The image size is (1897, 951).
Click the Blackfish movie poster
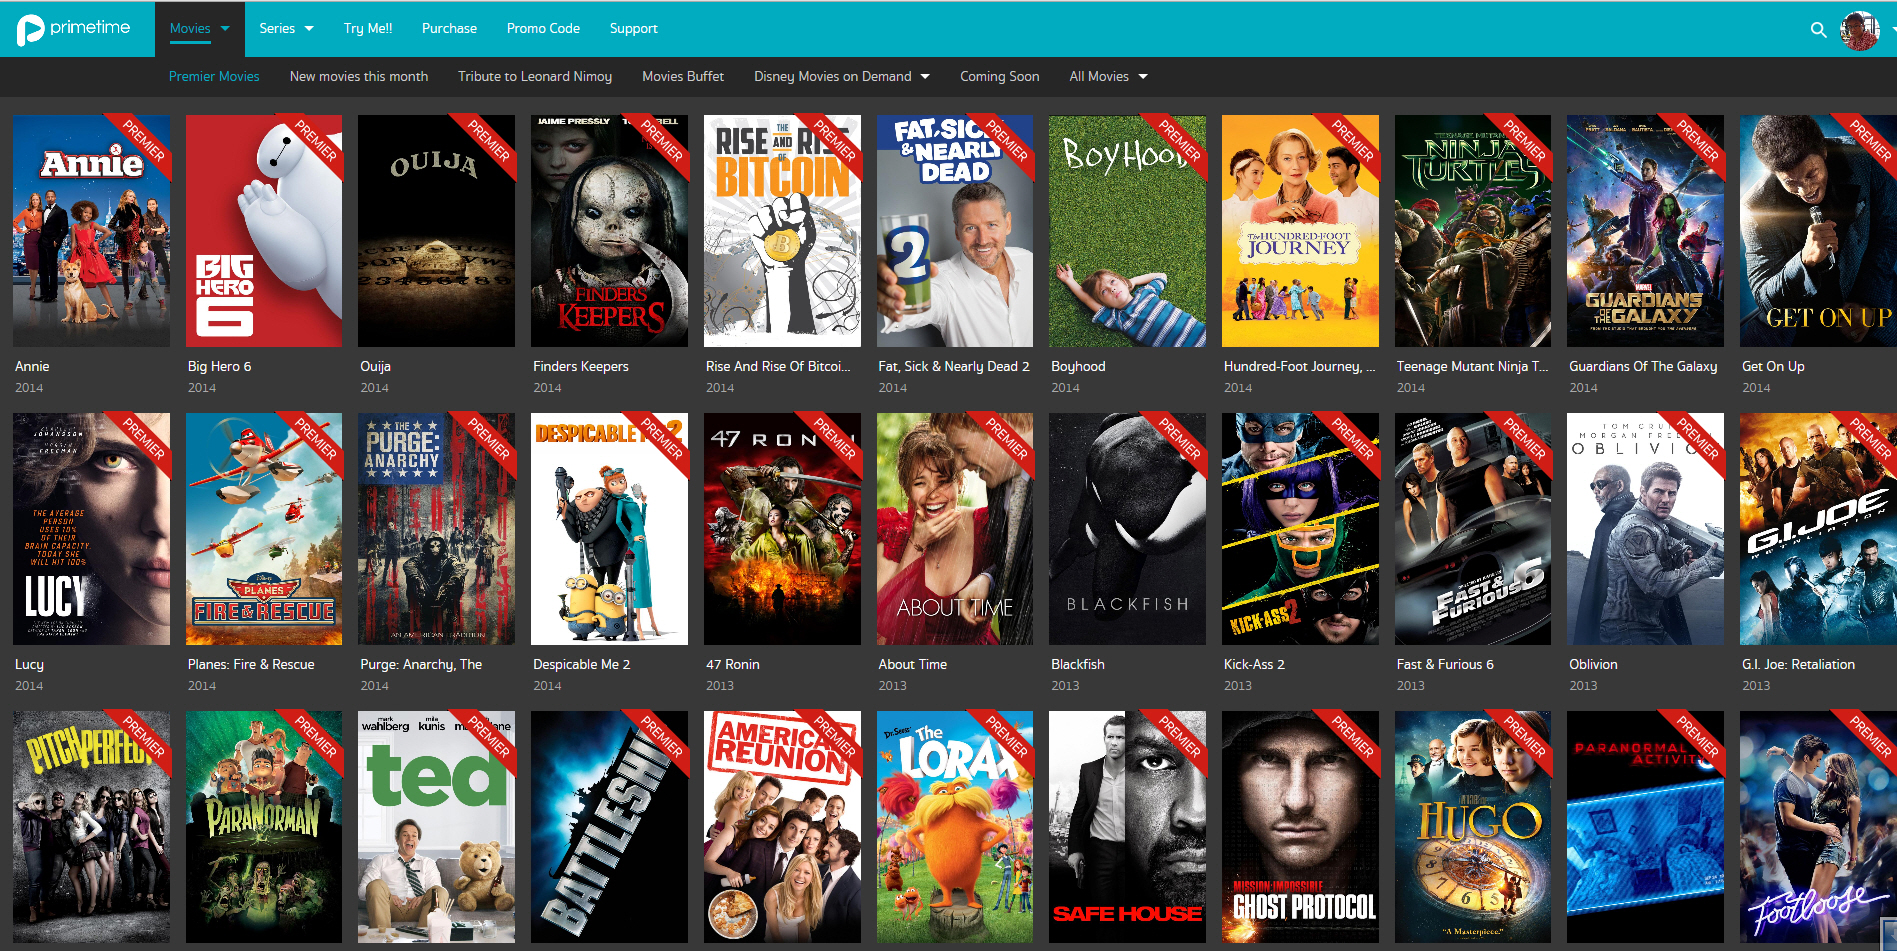pos(1127,529)
